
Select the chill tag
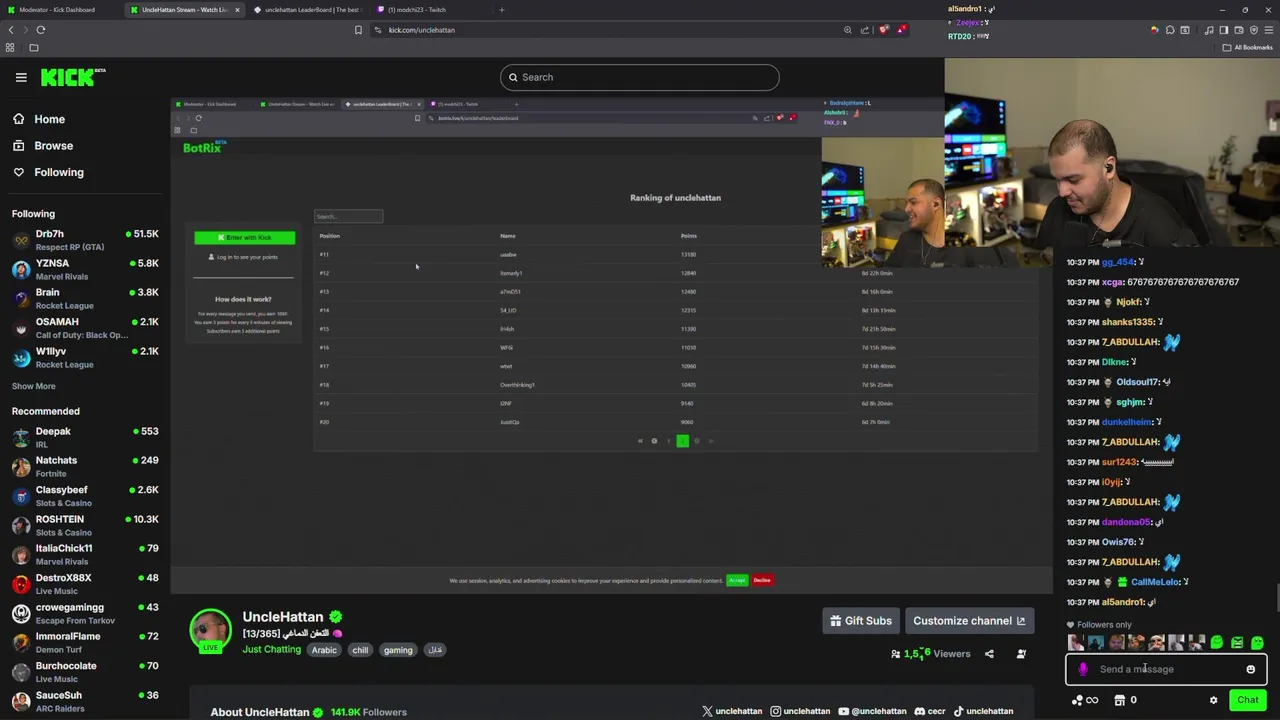(x=360, y=650)
